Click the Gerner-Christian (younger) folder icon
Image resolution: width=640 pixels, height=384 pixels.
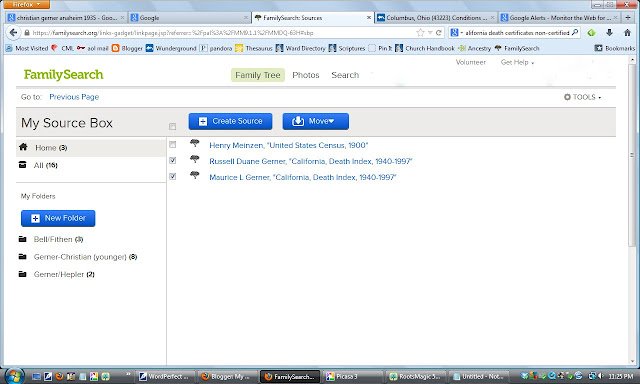coord(22,256)
